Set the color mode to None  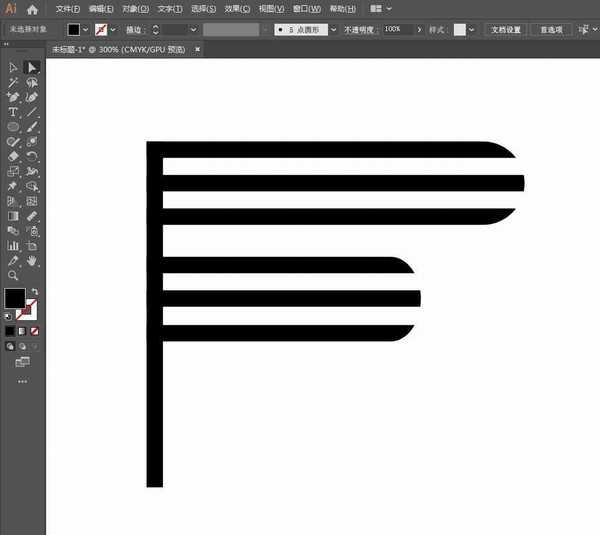[x=35, y=330]
